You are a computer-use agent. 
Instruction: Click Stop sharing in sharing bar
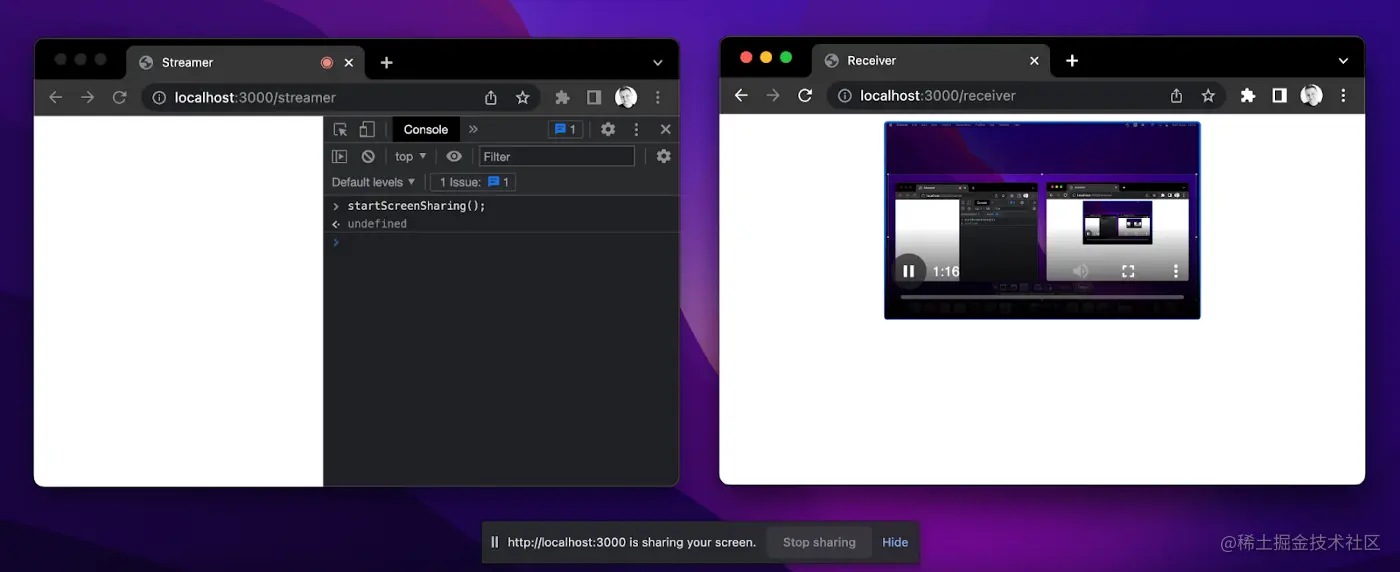tap(819, 542)
